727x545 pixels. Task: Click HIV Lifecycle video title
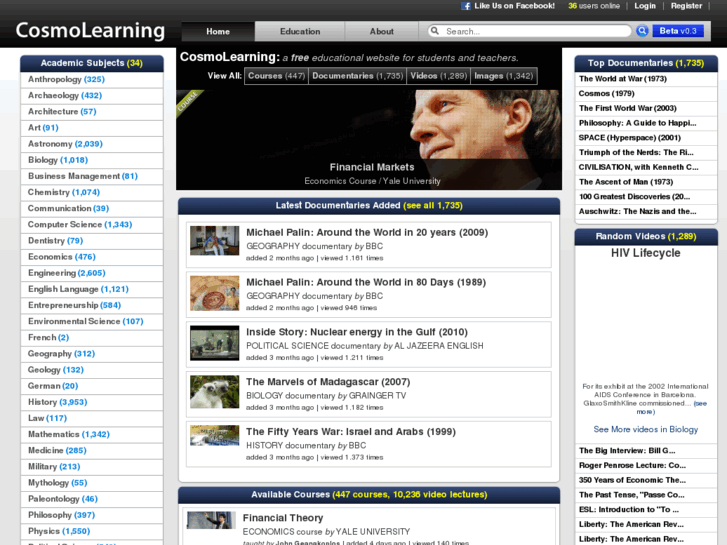[645, 253]
